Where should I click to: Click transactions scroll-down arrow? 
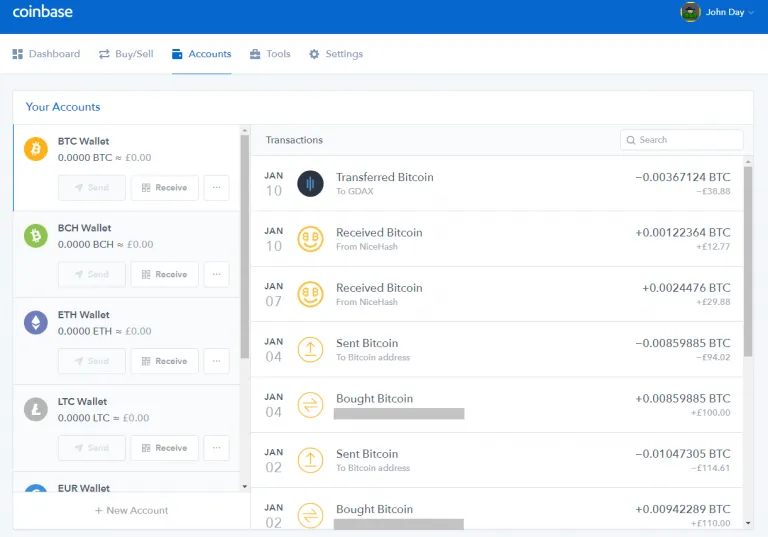[748, 523]
